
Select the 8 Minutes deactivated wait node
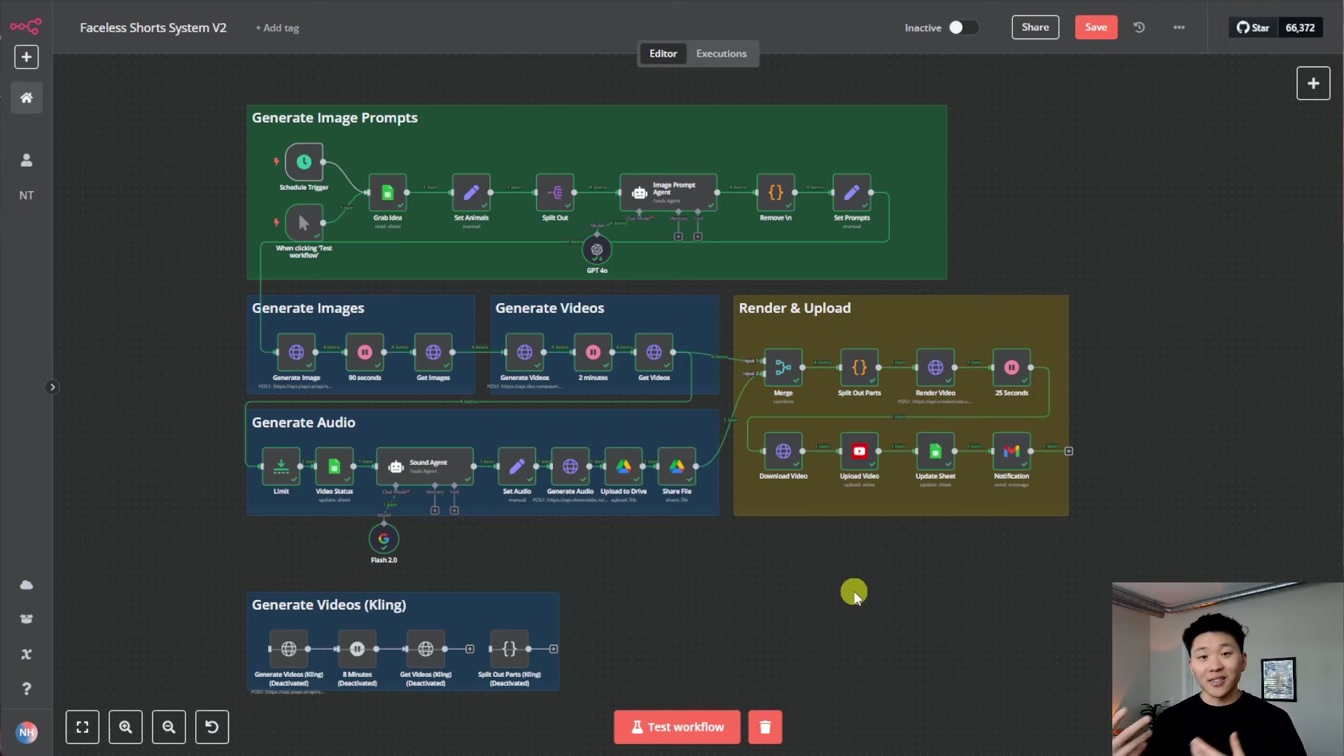[357, 649]
